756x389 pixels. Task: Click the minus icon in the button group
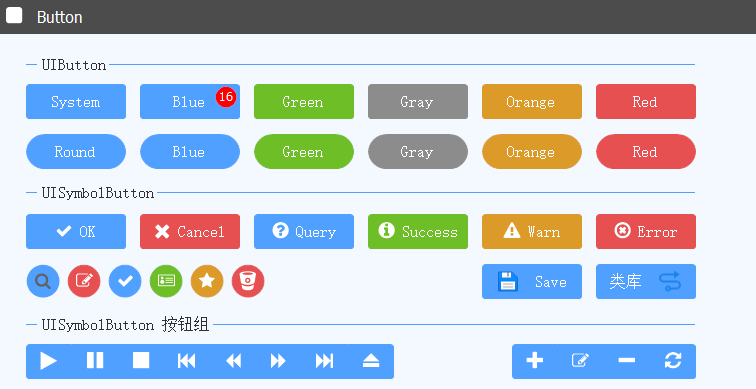[627, 361]
